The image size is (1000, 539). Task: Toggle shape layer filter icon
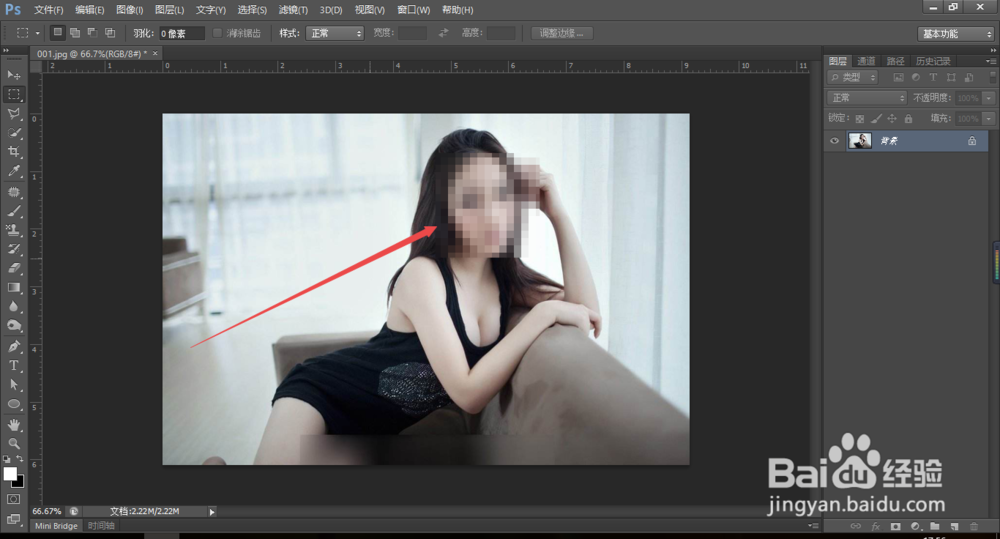click(951, 77)
